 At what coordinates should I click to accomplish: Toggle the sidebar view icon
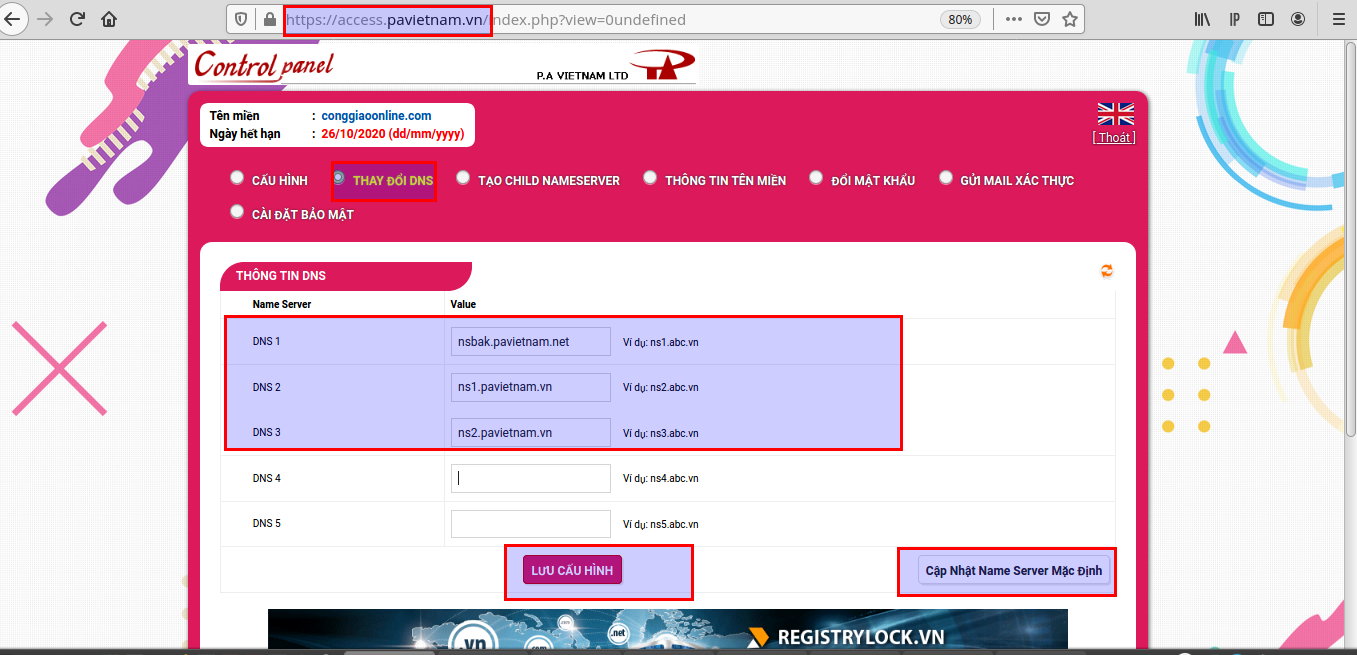click(1266, 19)
